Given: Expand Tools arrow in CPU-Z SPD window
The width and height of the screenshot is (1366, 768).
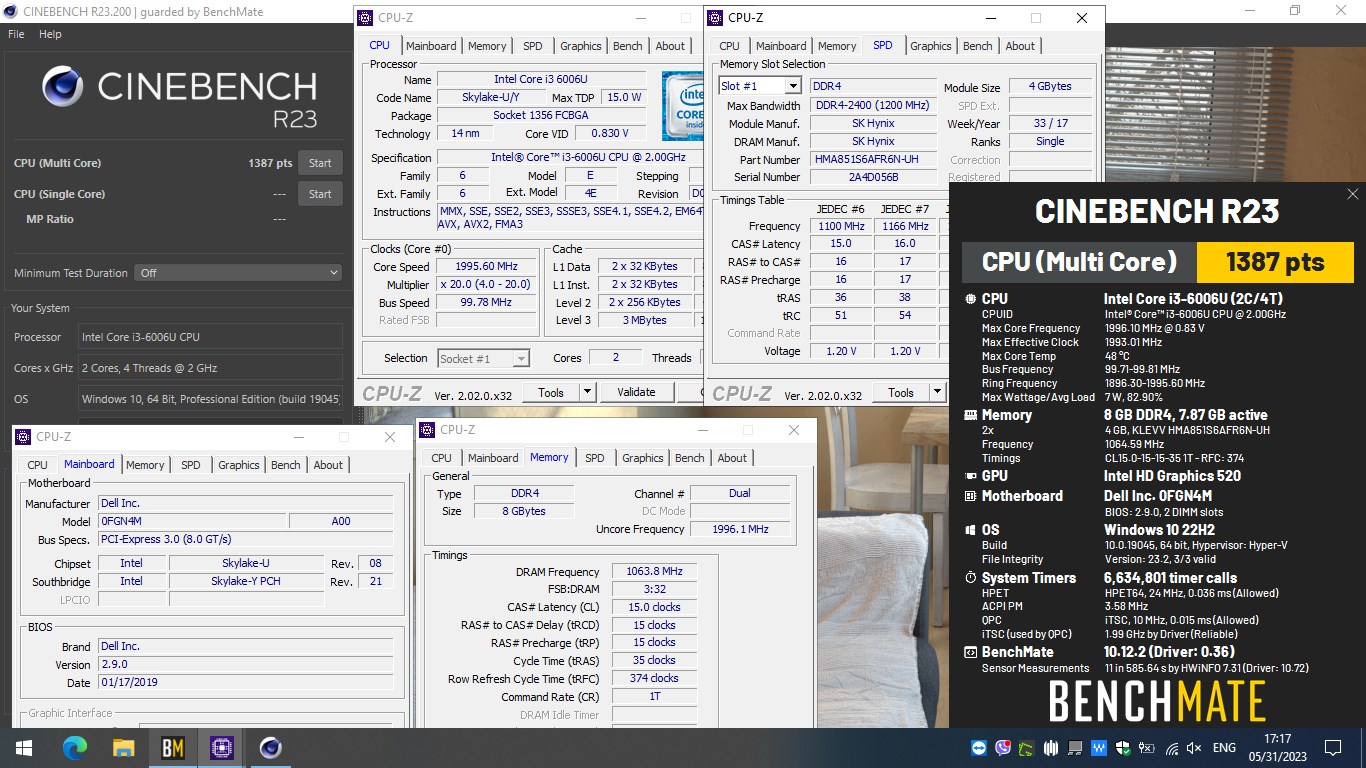Looking at the screenshot, I should (938, 392).
